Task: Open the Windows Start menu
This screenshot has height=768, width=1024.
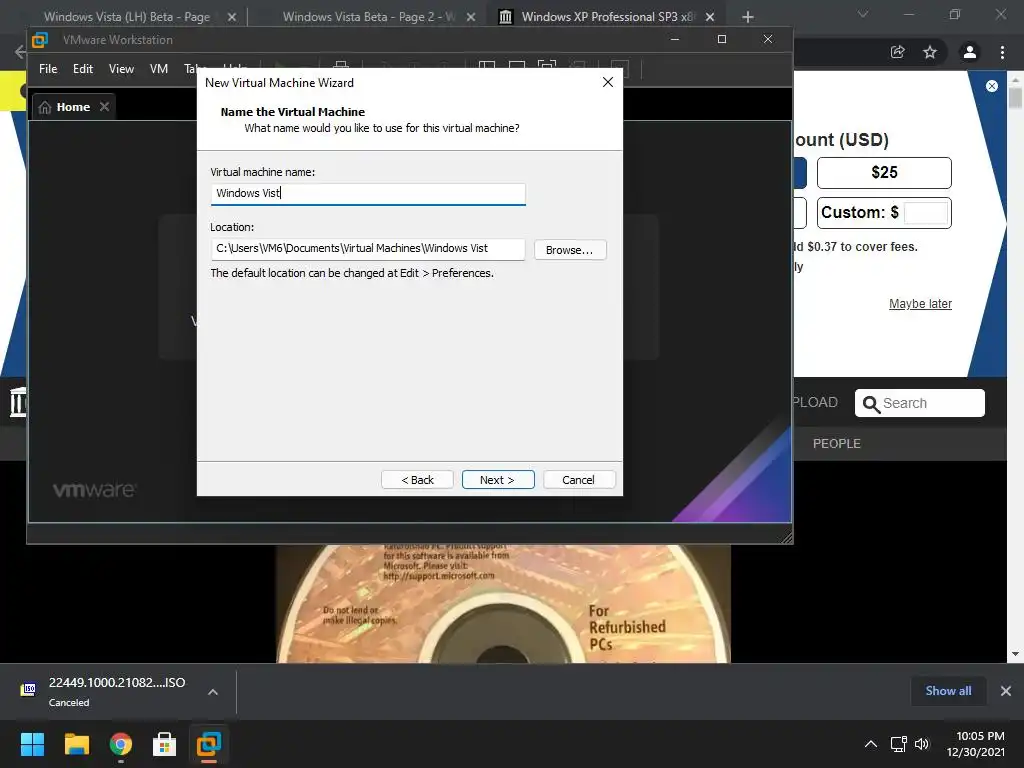Action: click(32, 744)
